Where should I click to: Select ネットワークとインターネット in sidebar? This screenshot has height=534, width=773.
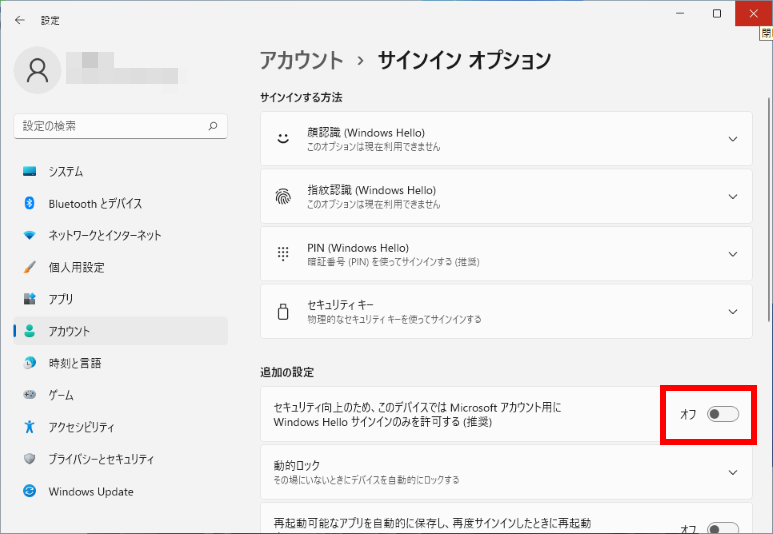[x=121, y=235]
